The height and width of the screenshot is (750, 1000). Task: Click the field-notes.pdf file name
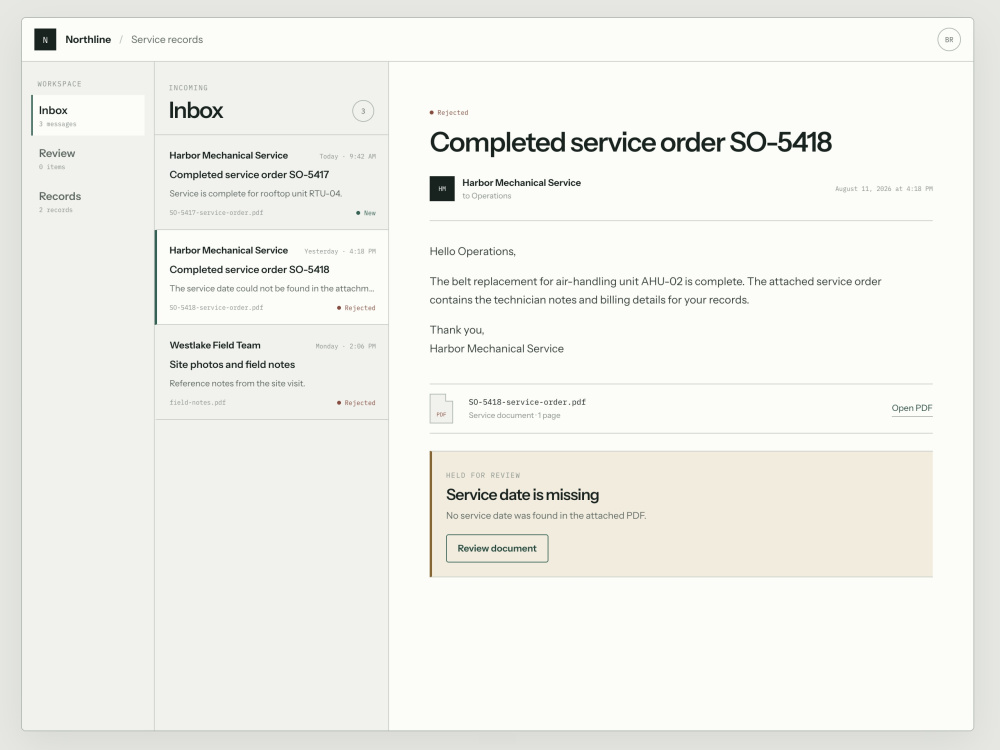[x=198, y=403]
